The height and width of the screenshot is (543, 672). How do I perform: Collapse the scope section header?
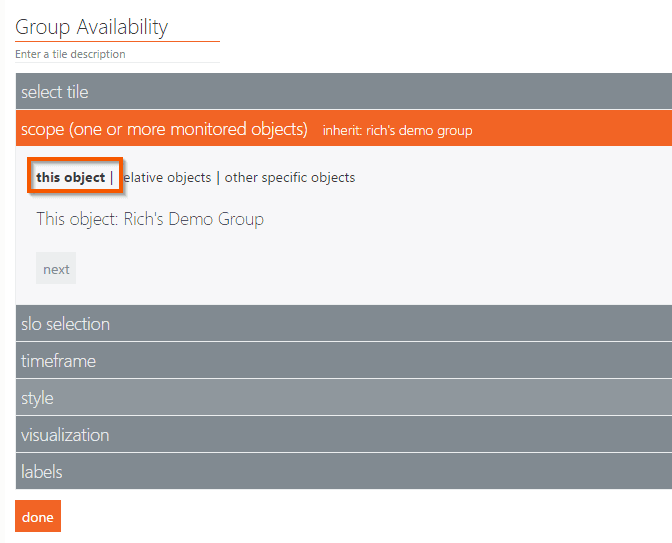click(x=164, y=129)
